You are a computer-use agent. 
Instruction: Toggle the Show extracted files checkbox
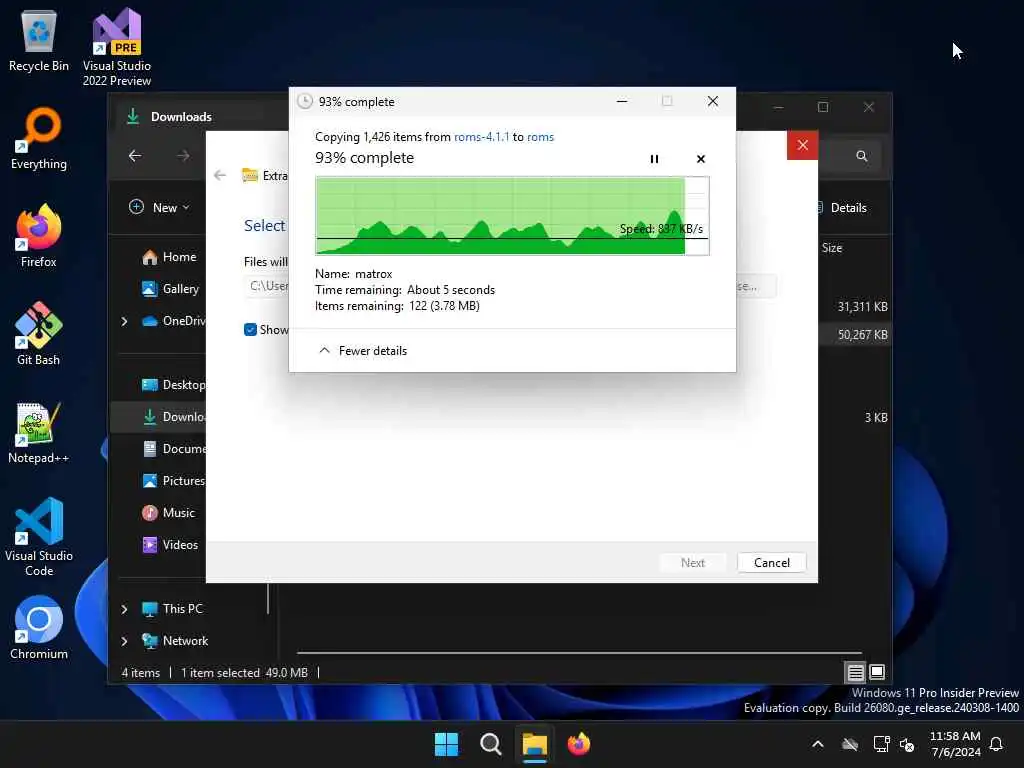pyautogui.click(x=250, y=330)
